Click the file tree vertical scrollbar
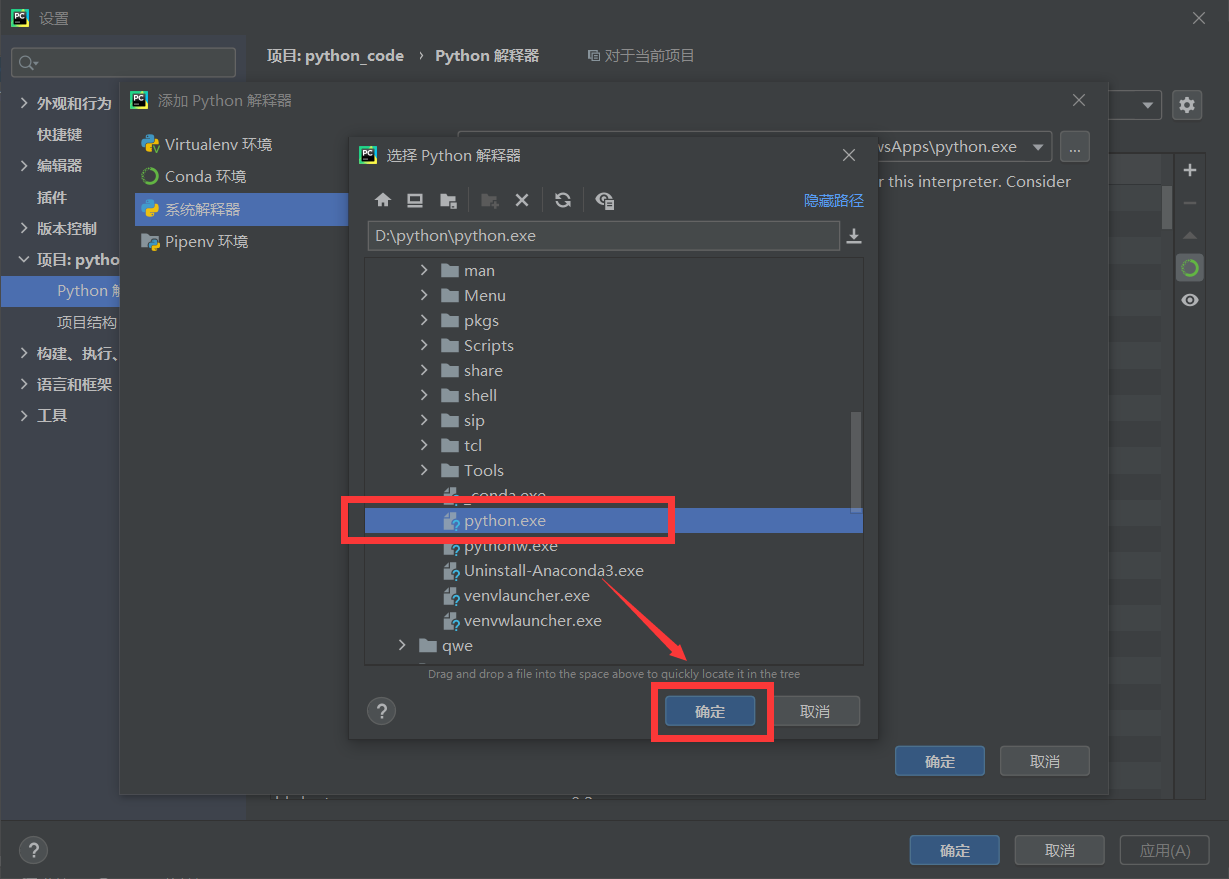1229x879 pixels. [x=856, y=460]
